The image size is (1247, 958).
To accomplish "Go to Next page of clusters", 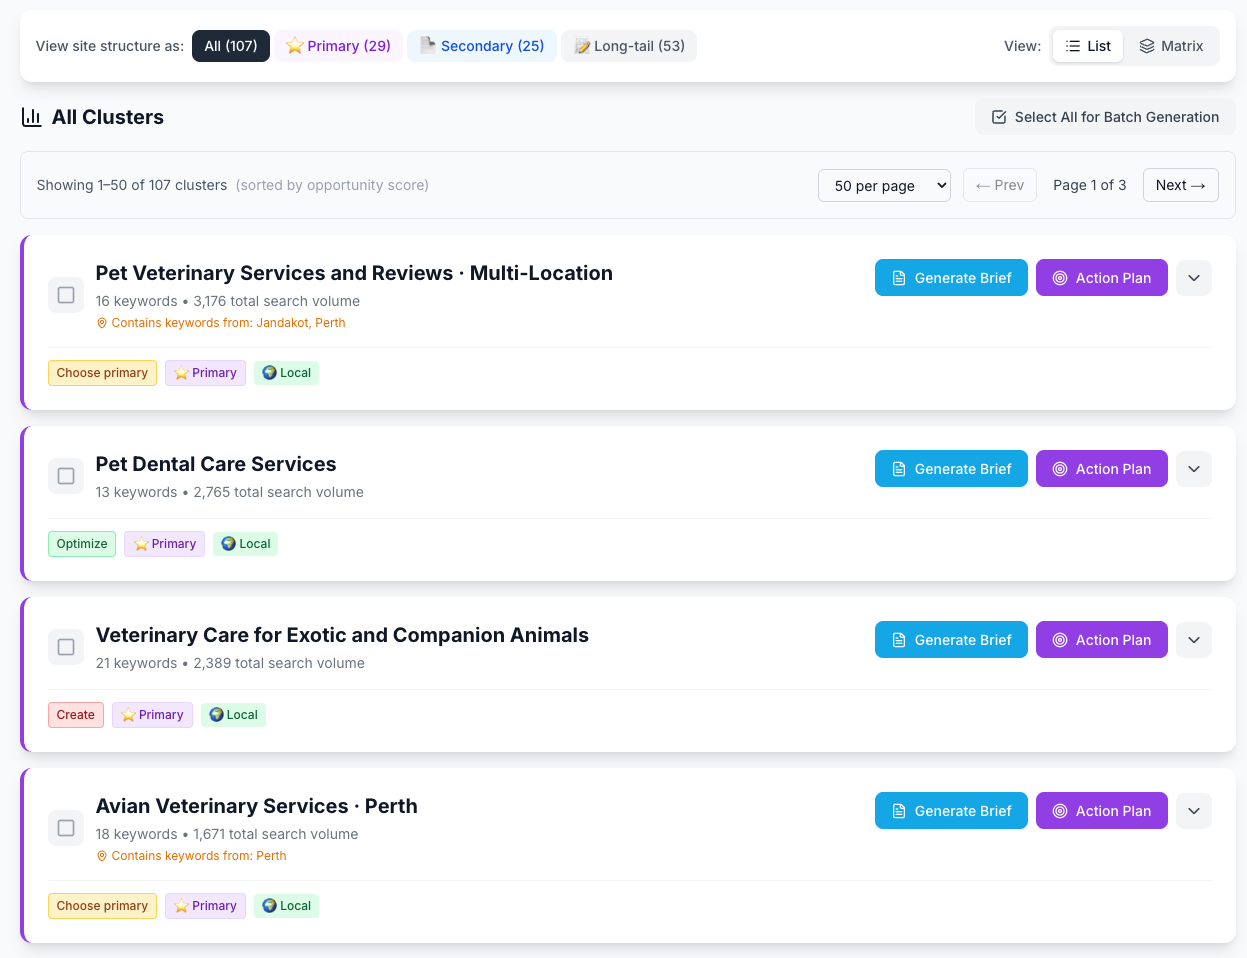I will 1180,185.
